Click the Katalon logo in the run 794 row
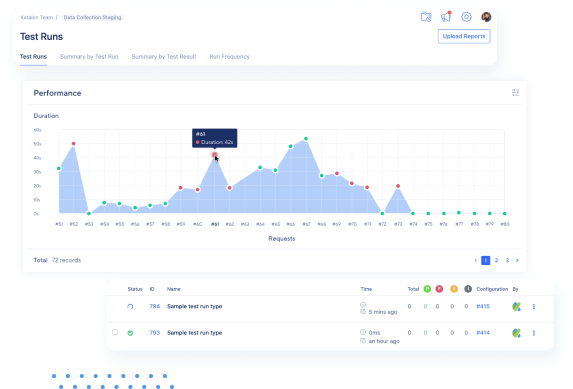 click(516, 307)
